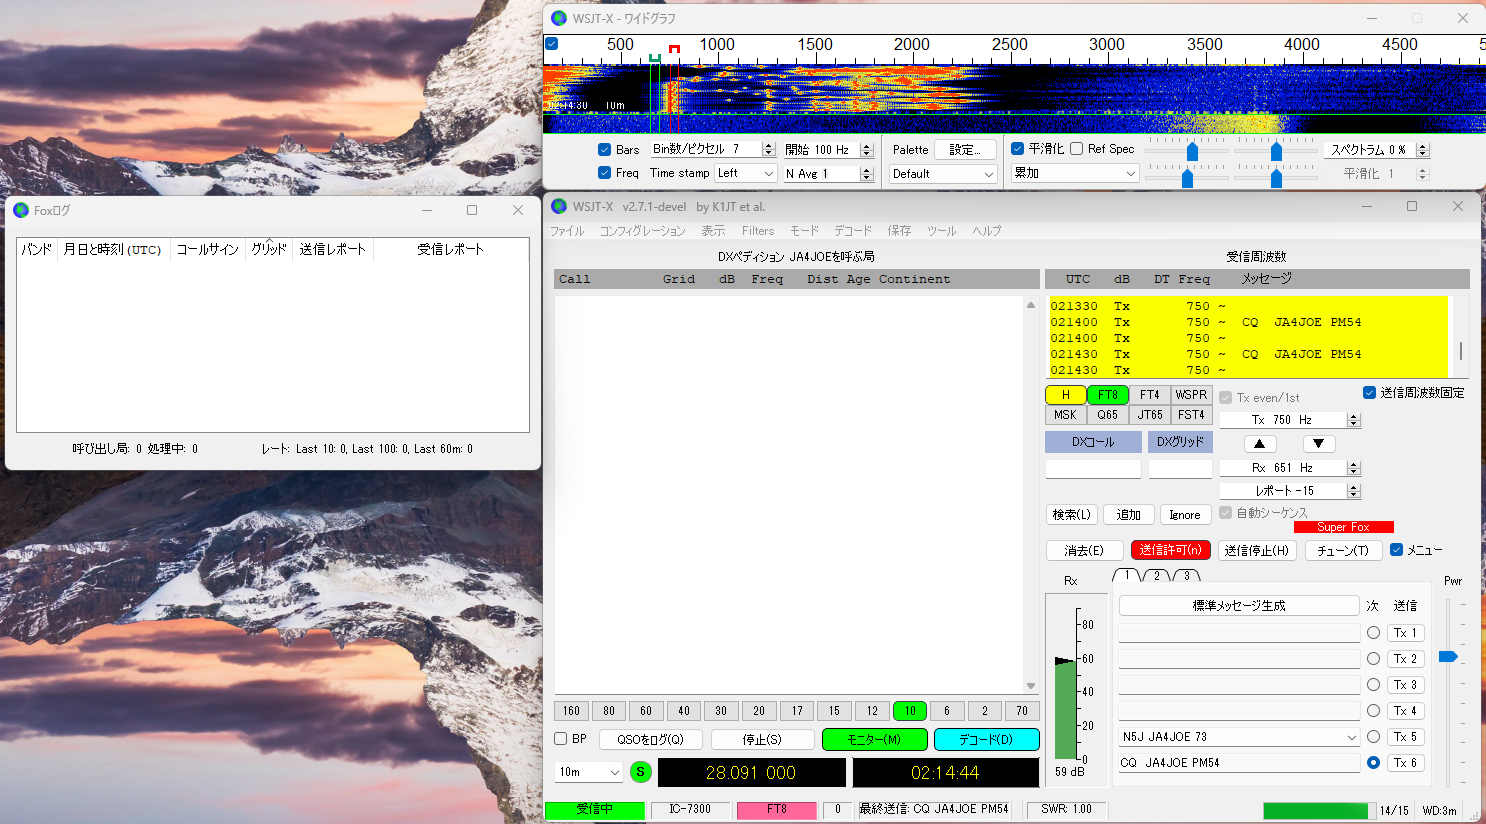Click the 標準メッセージ生成 button
Viewport: 1486px width, 824px height.
coord(1239,606)
